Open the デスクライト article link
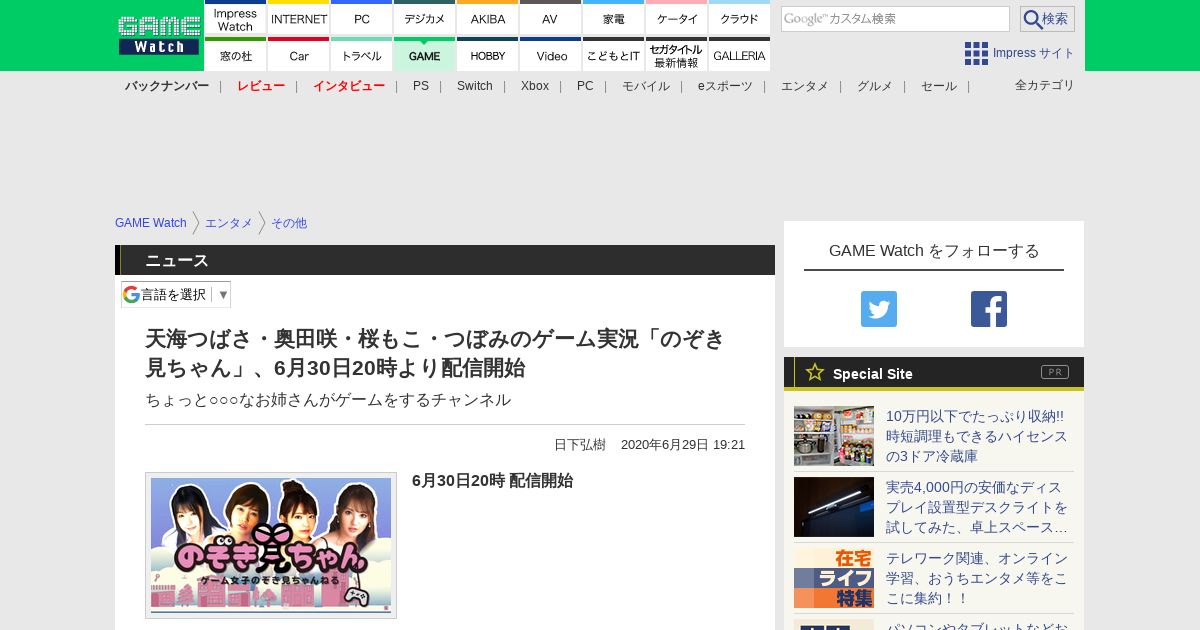Image resolution: width=1200 pixels, height=630 pixels. 977,507
